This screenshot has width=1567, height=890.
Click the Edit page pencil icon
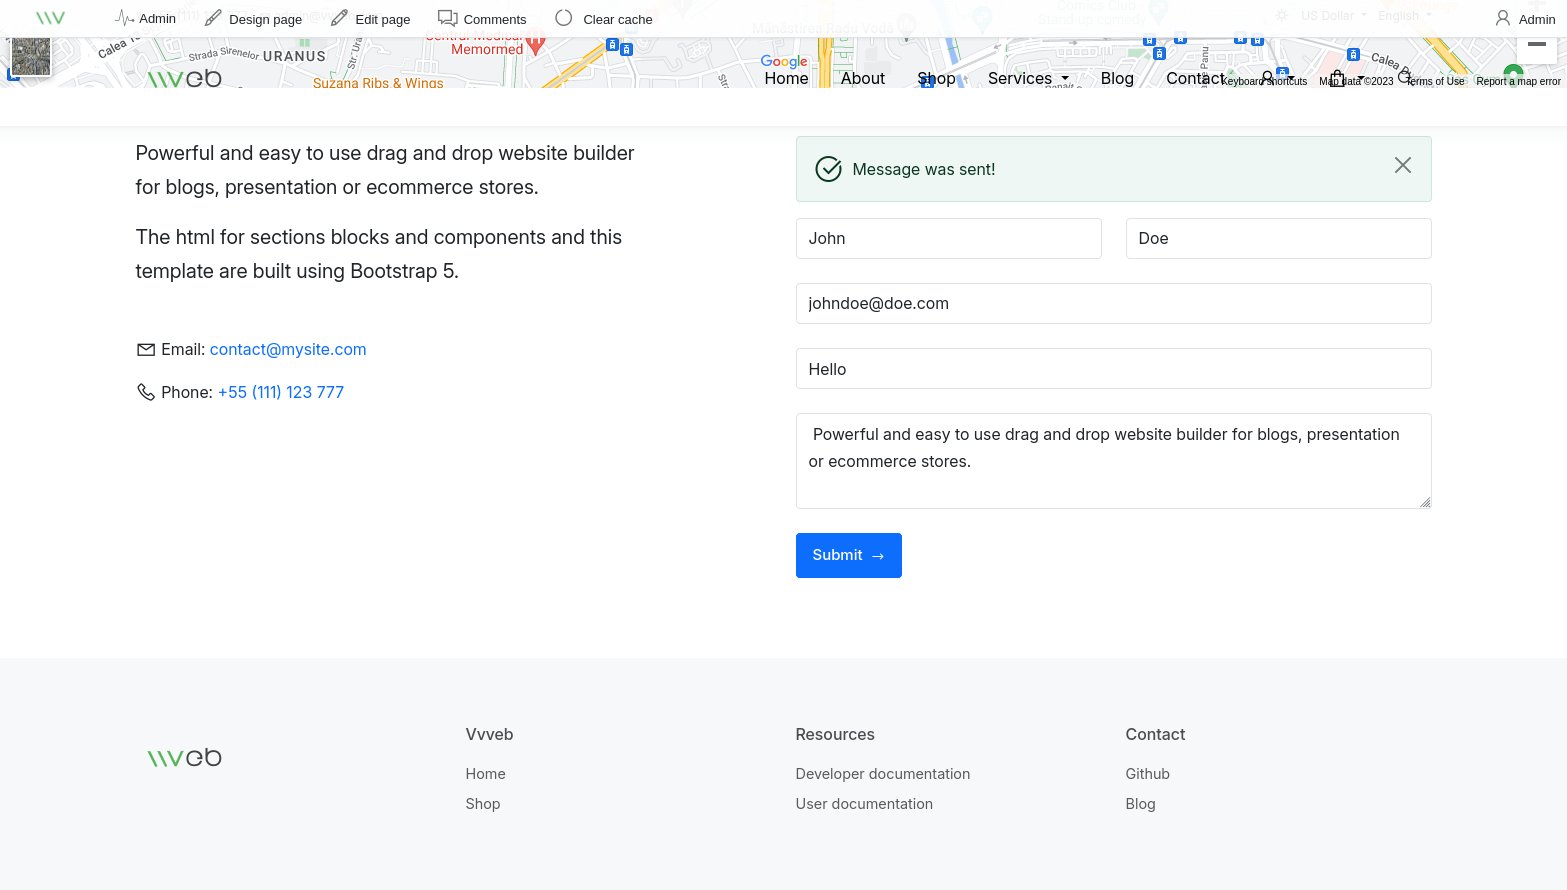click(x=339, y=18)
